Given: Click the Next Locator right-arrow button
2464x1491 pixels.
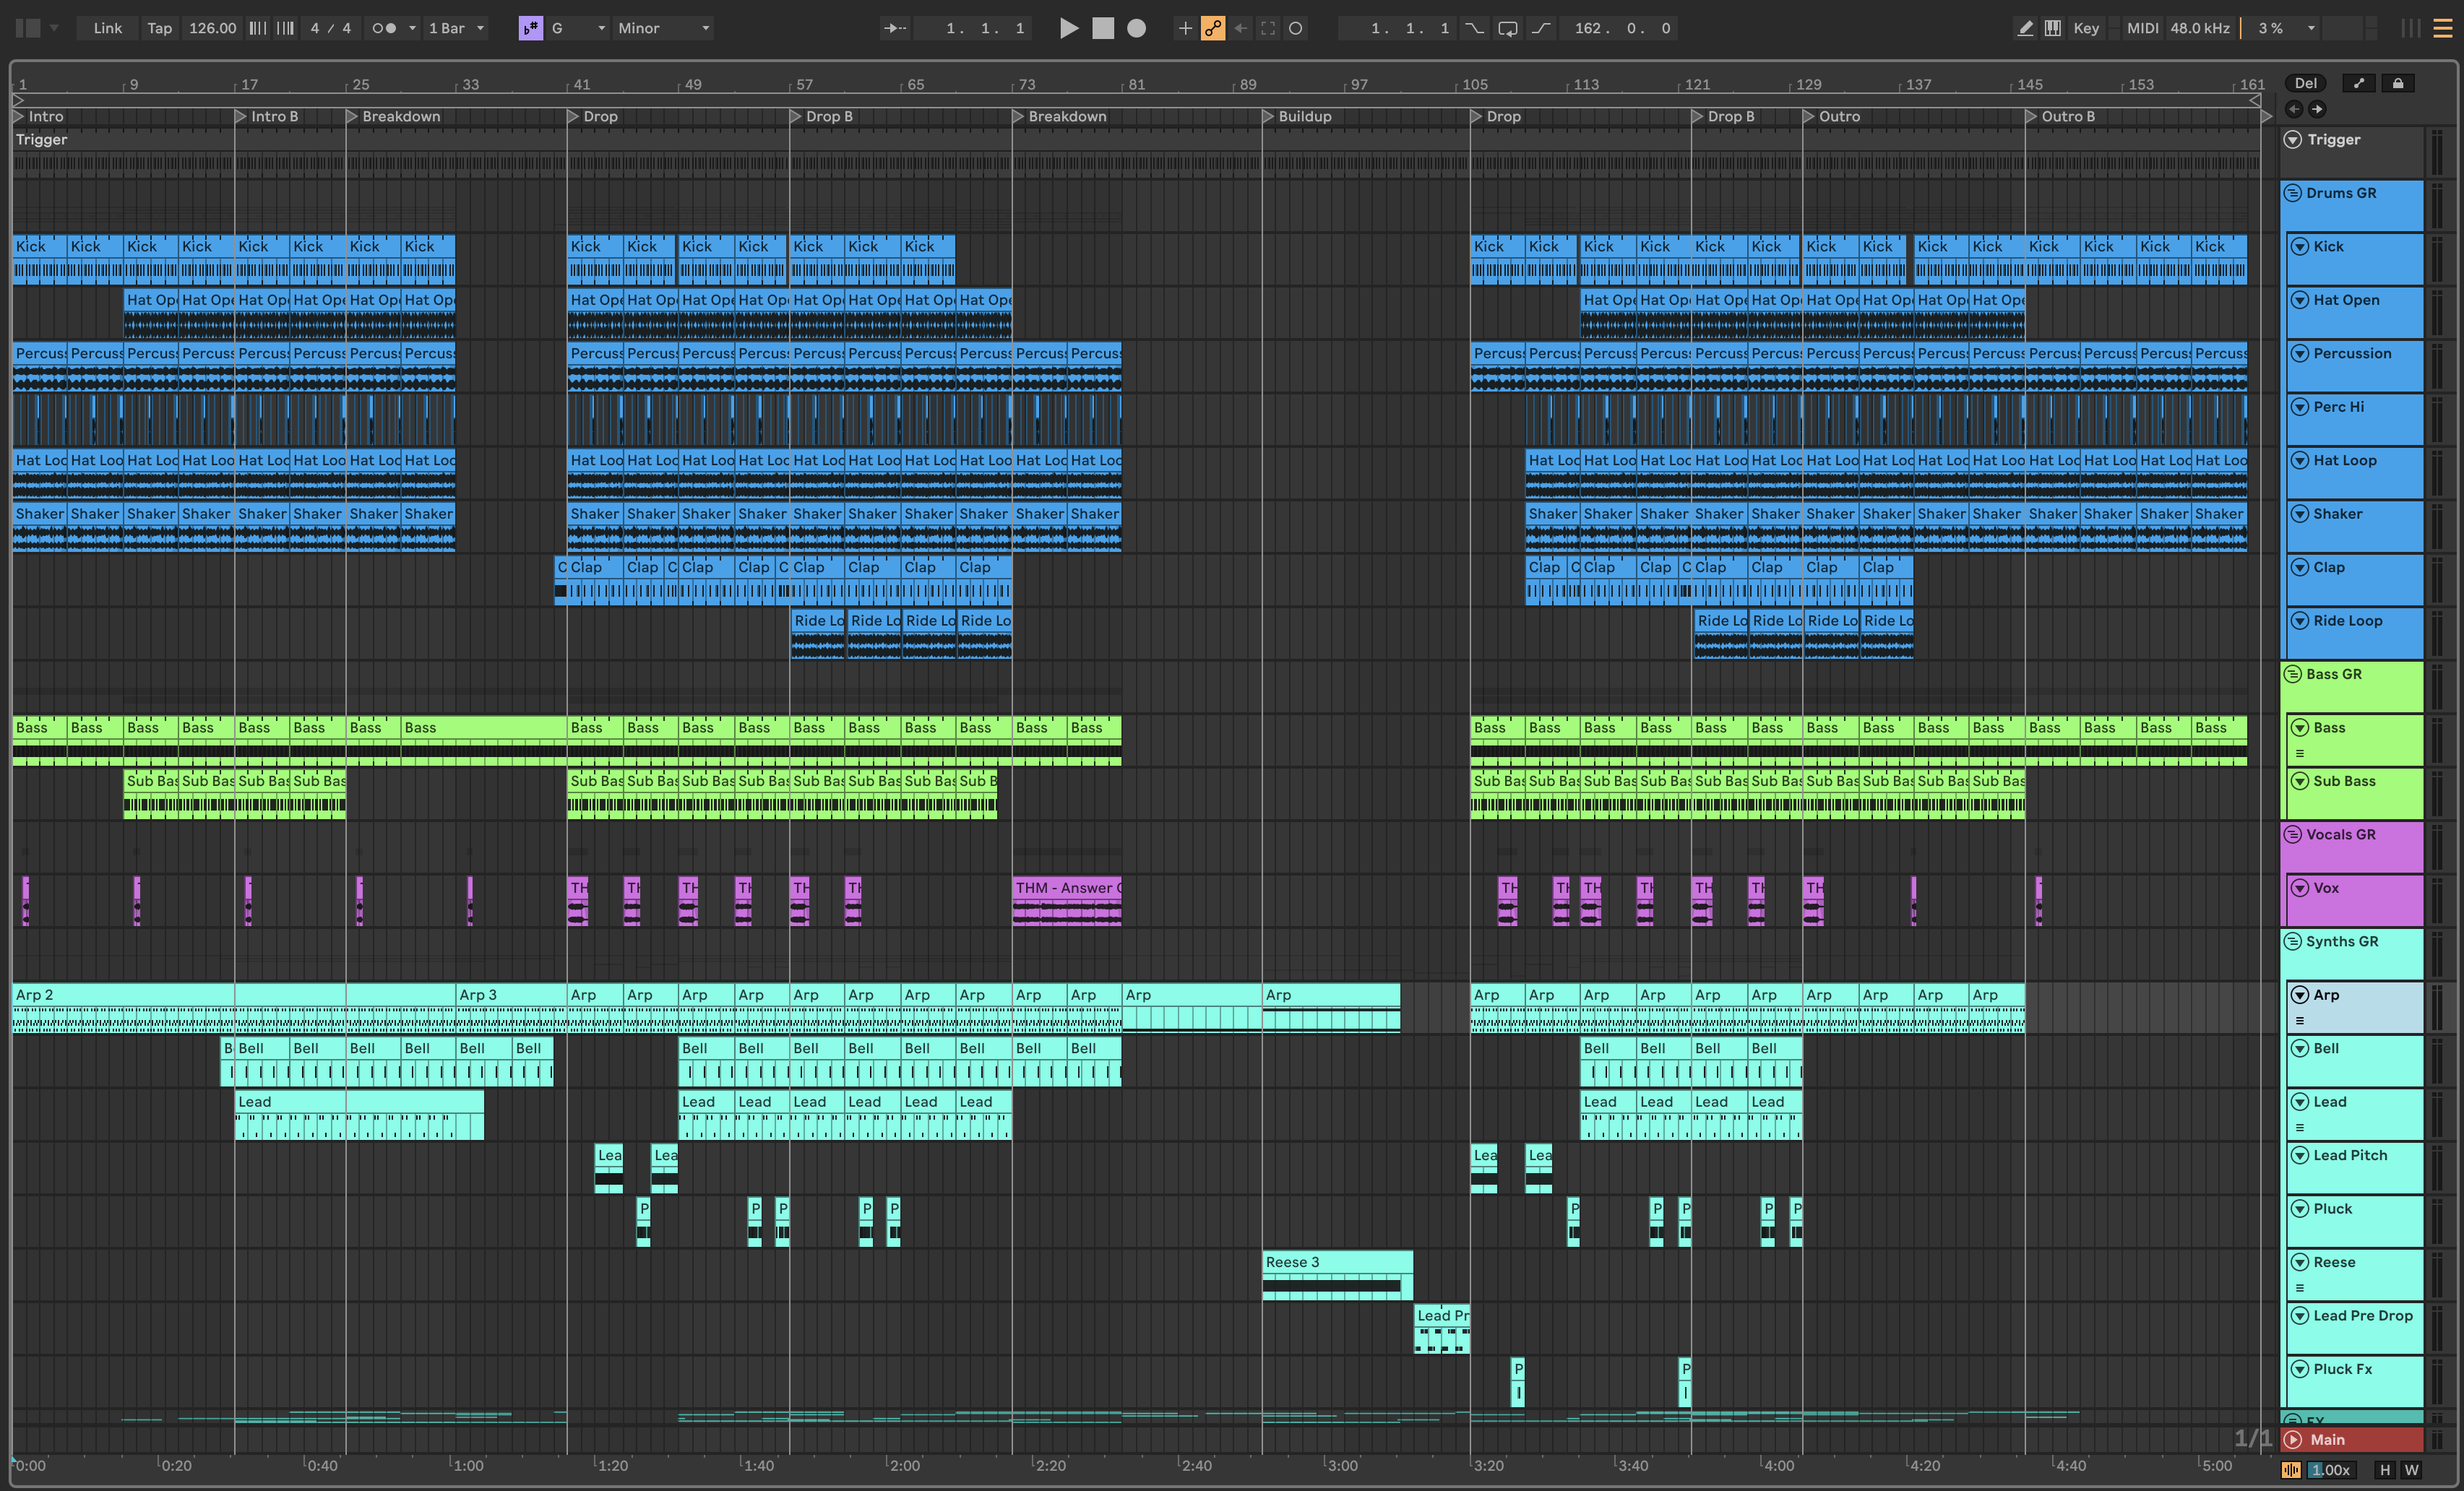Looking at the screenshot, I should click(2317, 109).
